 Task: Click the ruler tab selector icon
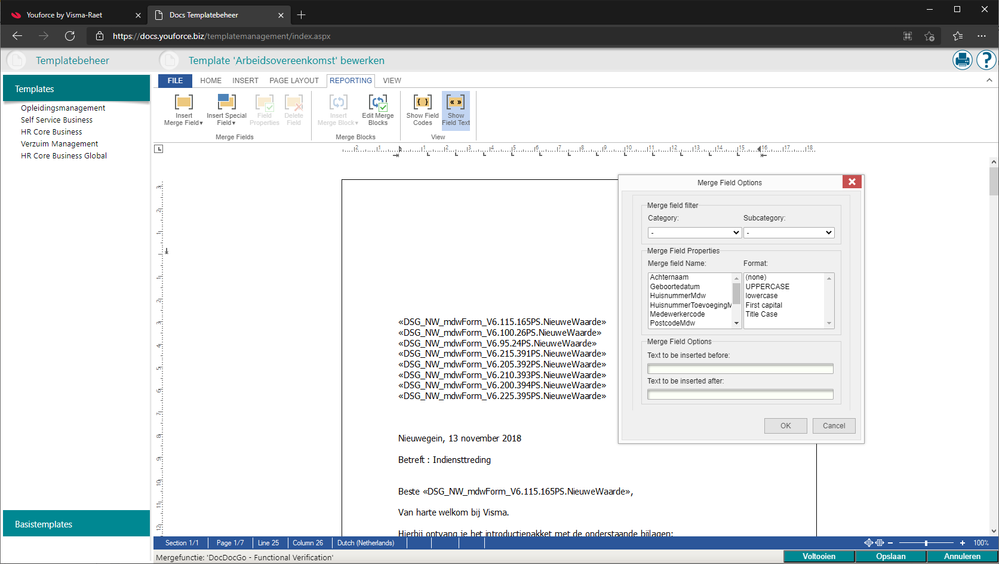(158, 150)
